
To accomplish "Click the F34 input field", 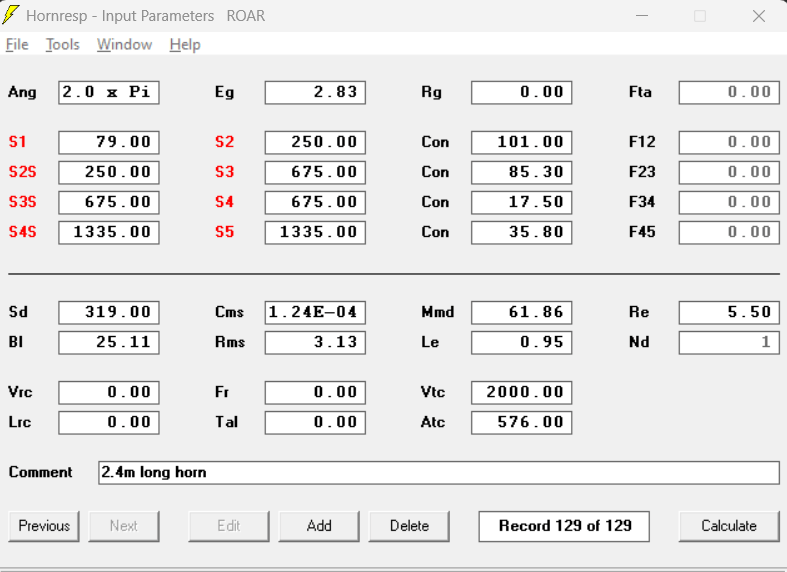I will pos(729,203).
